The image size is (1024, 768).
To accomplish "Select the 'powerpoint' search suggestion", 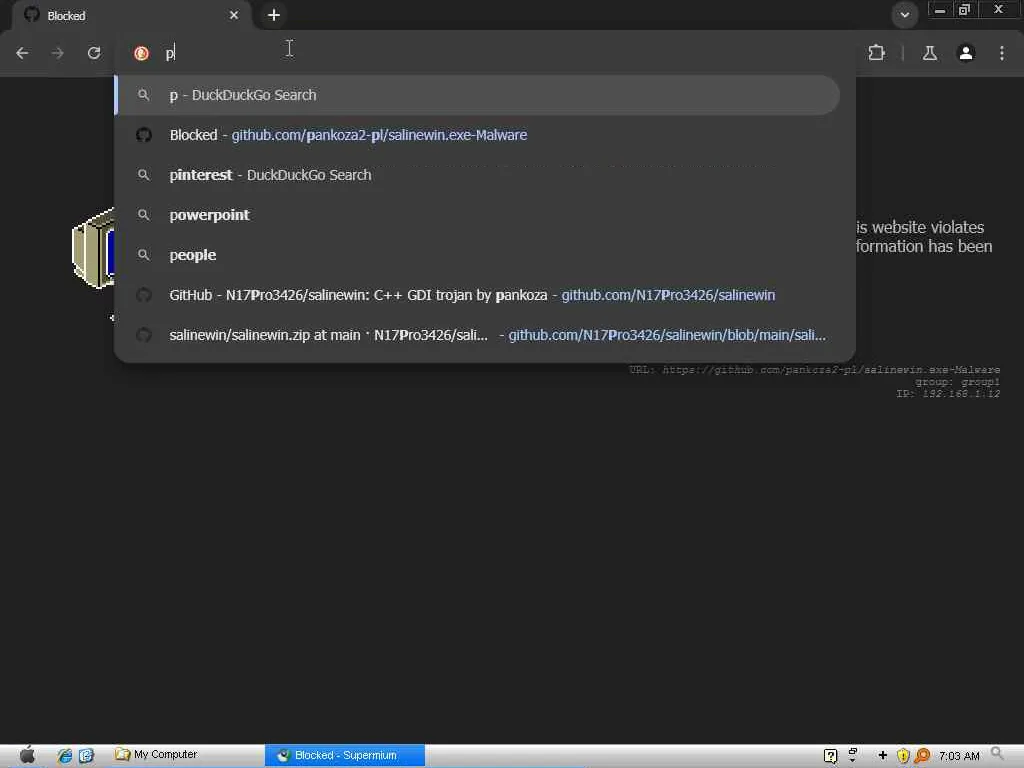I will [477, 215].
